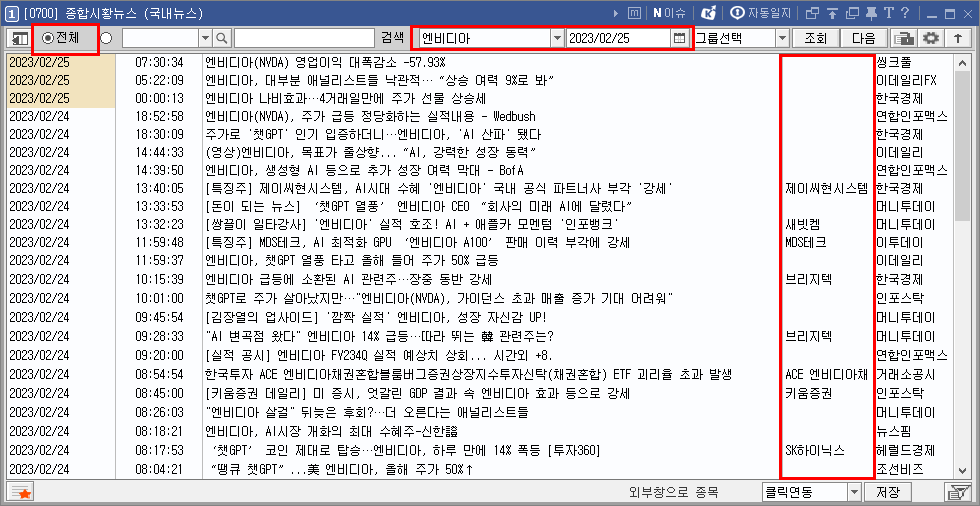Viewport: 980px width, 506px height.
Task: Open 자동일지 from title bar
Action: click(761, 12)
